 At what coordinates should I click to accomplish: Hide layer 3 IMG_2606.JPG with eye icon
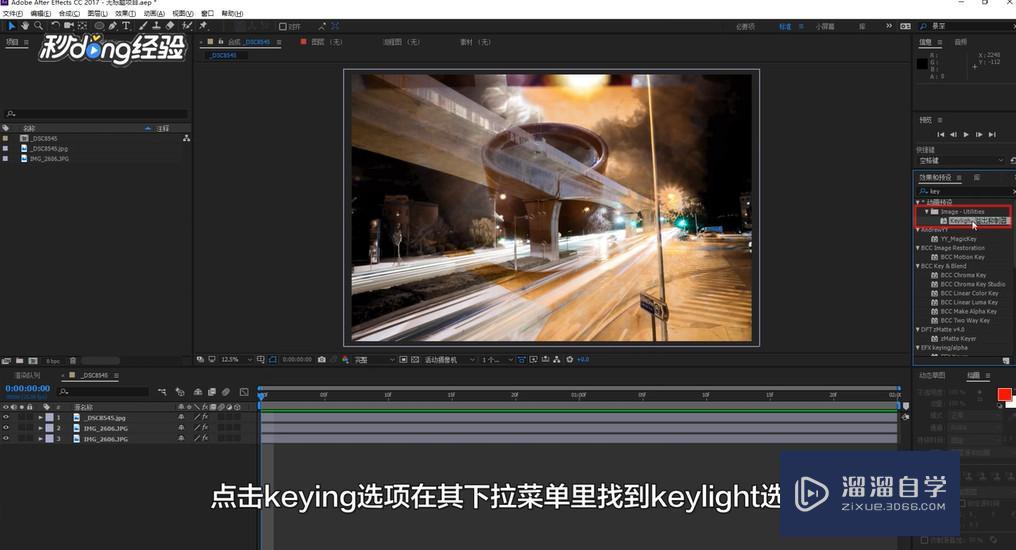pyautogui.click(x=6, y=439)
